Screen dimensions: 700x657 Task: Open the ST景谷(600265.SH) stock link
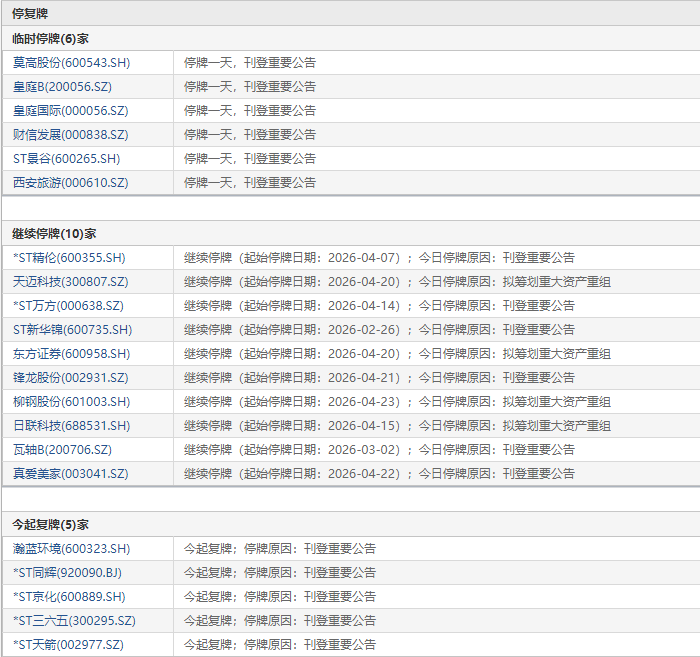tap(67, 158)
